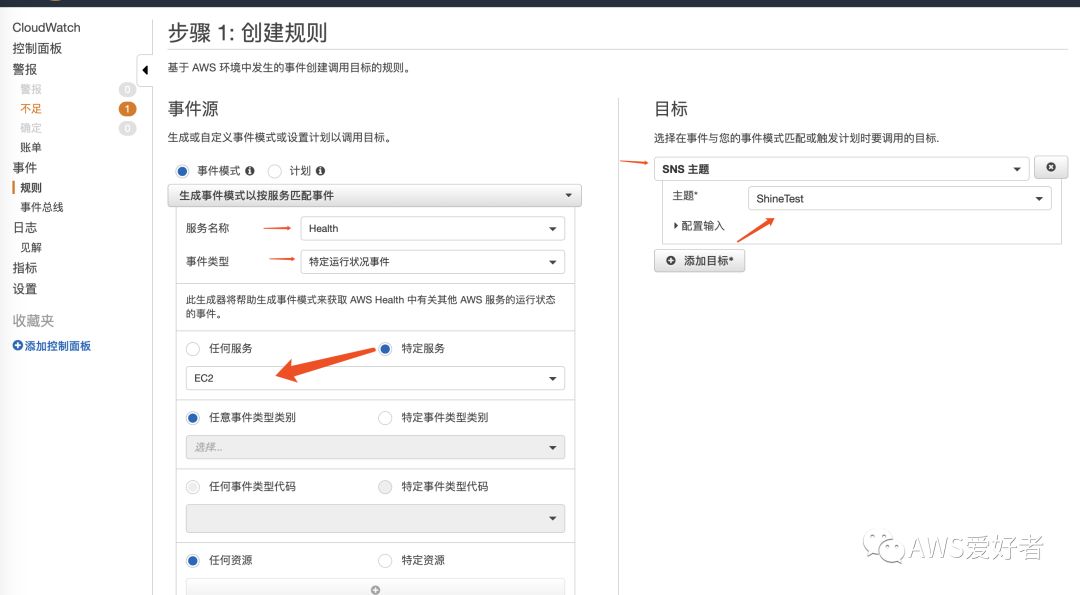Click the 主题* label
Screen dimensions: 1080x595
(685, 196)
